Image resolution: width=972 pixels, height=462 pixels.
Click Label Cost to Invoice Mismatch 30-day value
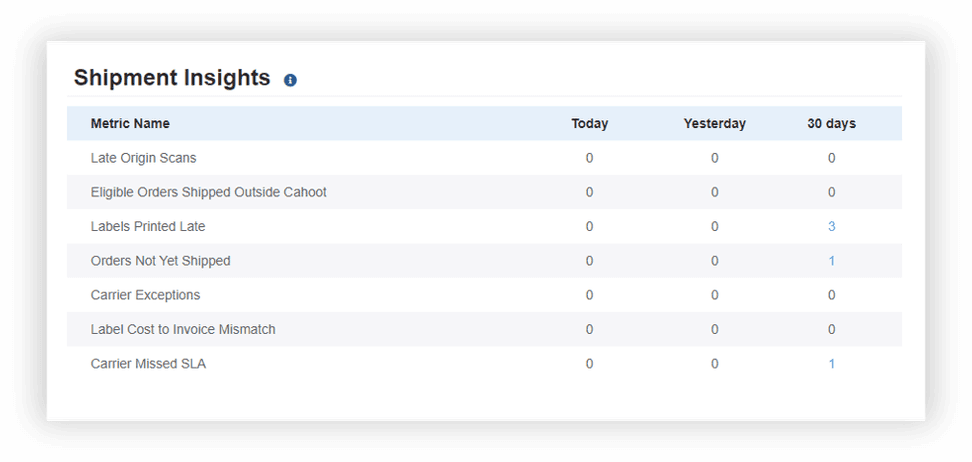[x=831, y=330]
